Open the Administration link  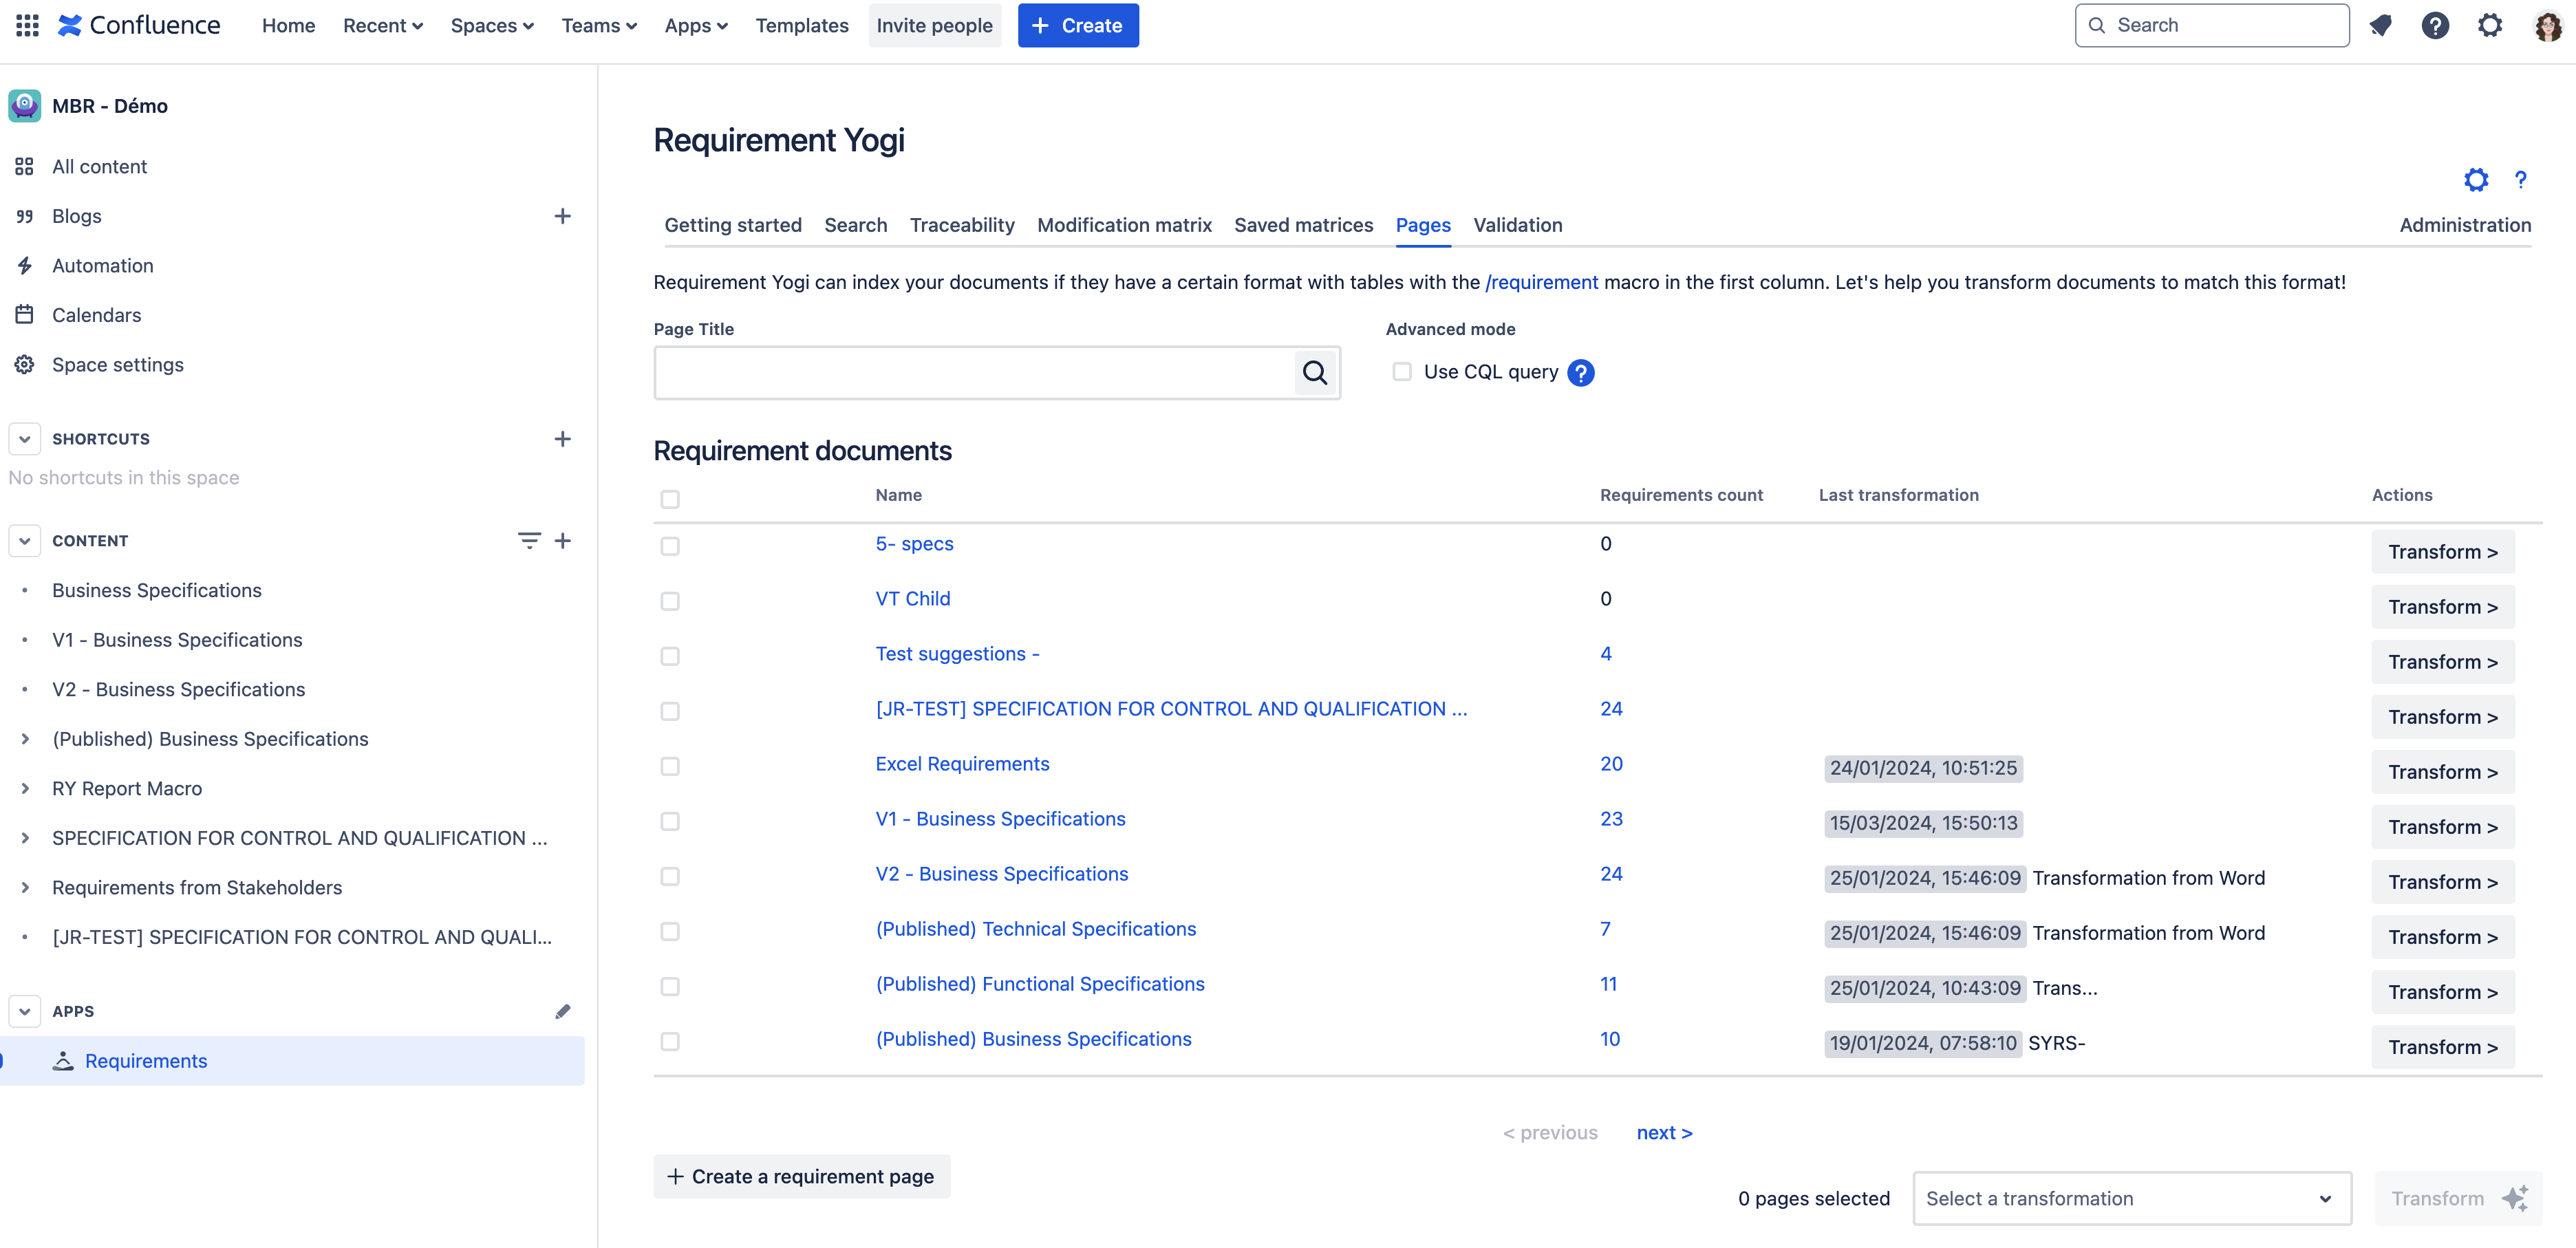(2465, 225)
